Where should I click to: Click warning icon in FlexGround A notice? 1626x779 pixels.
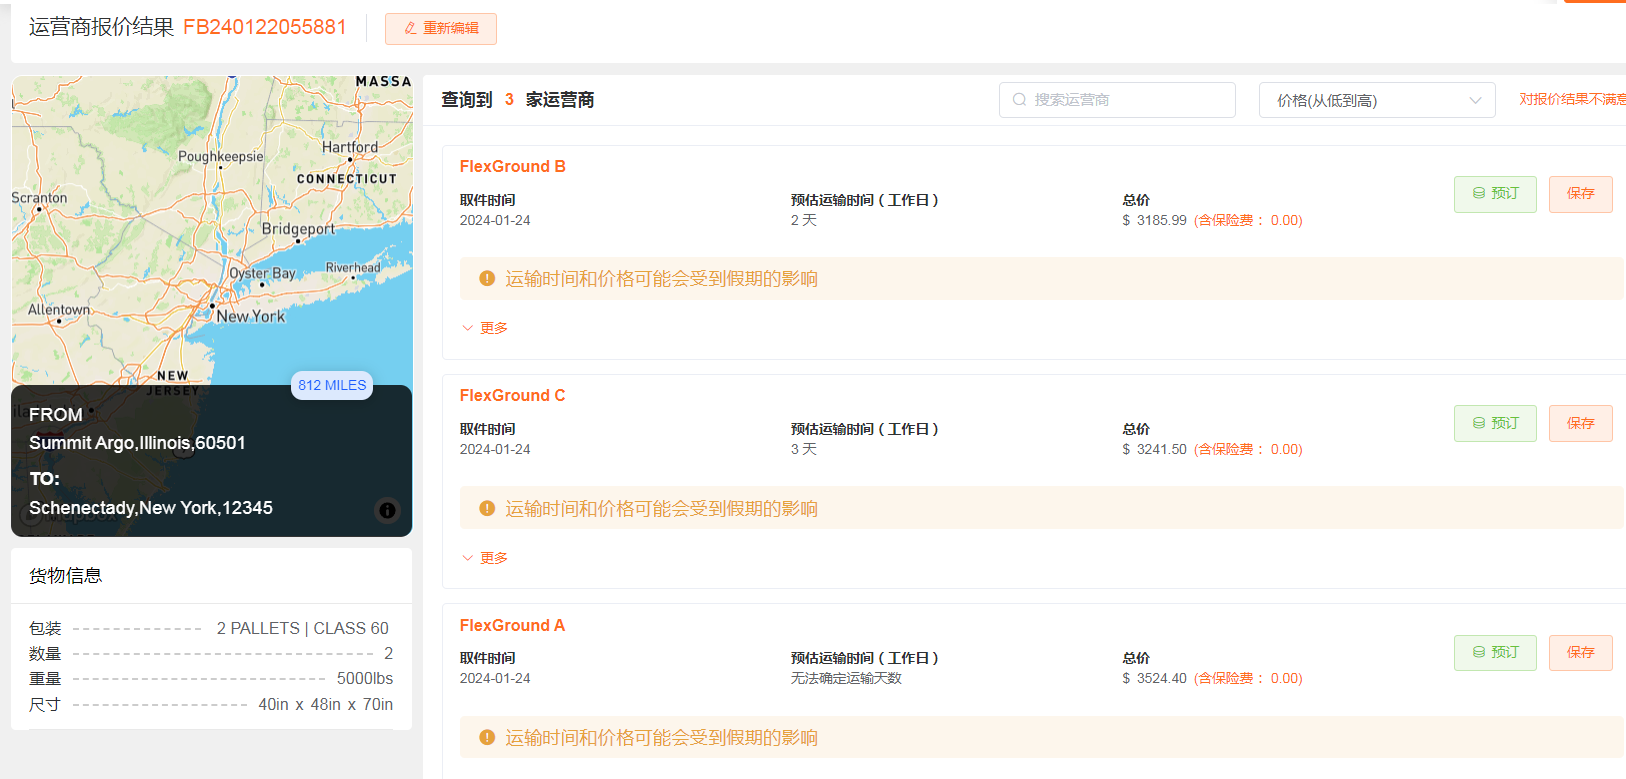pos(487,738)
